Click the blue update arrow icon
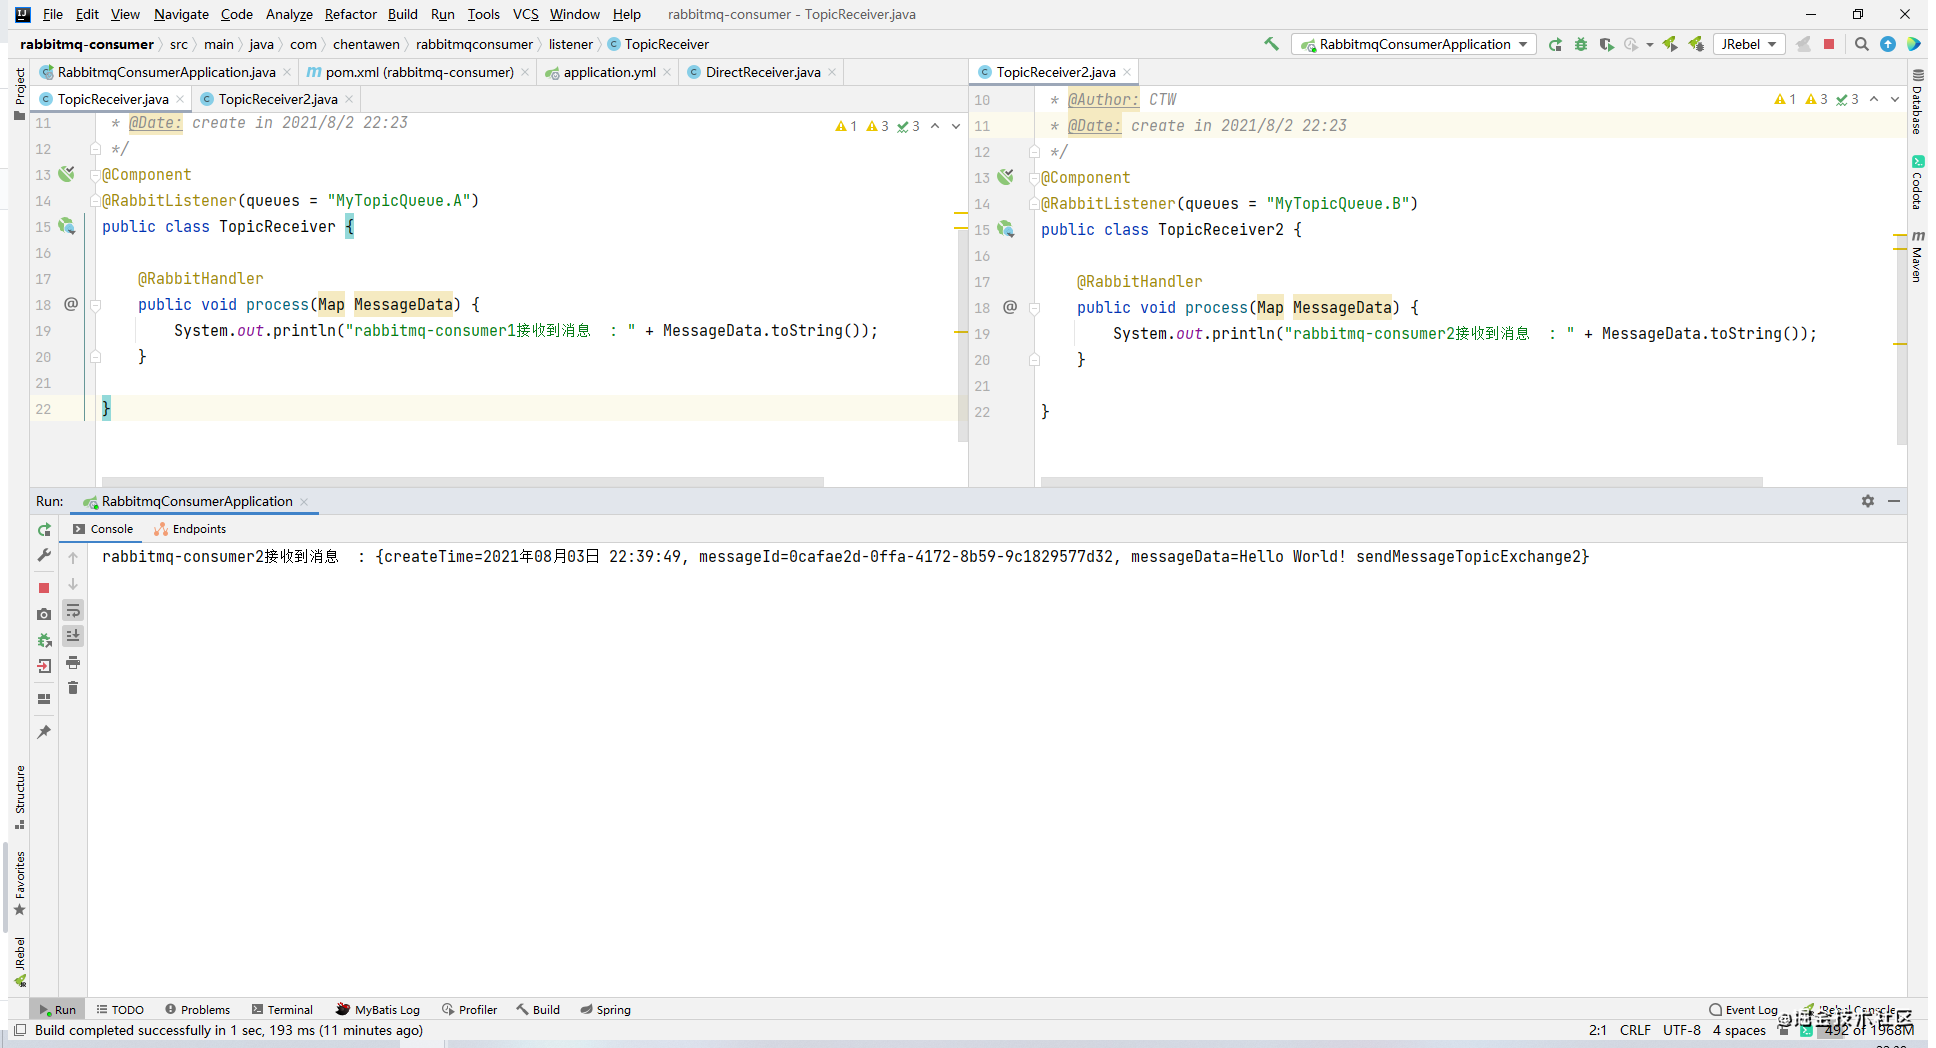 coord(1888,44)
